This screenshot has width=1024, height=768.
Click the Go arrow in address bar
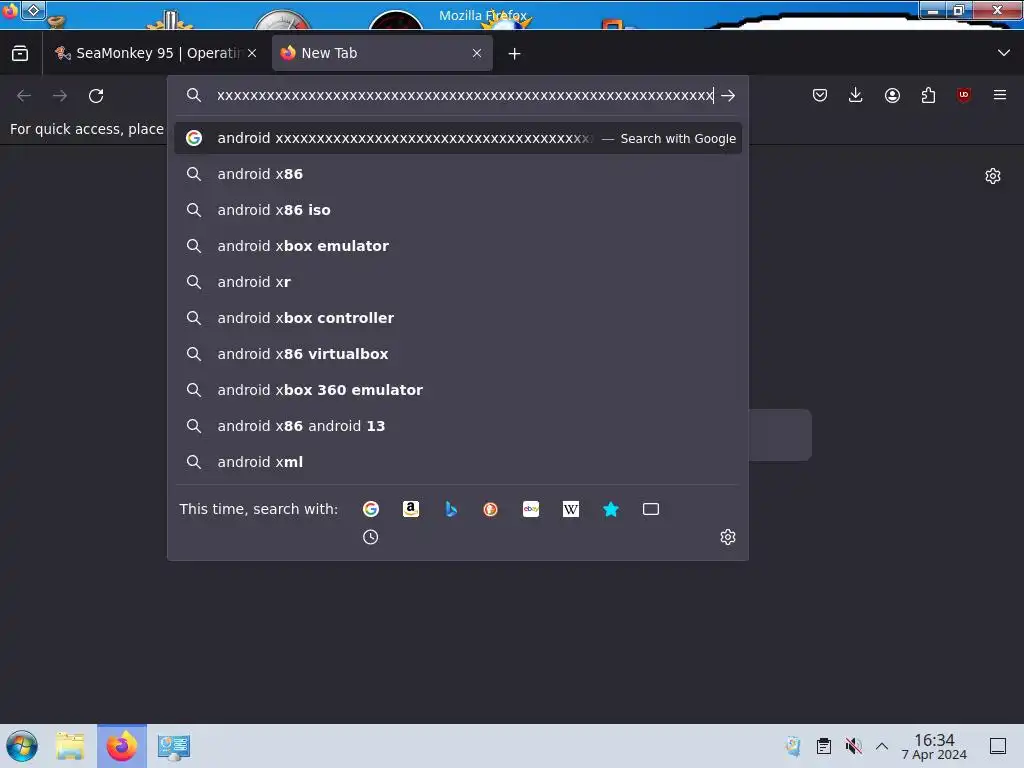[x=728, y=96]
